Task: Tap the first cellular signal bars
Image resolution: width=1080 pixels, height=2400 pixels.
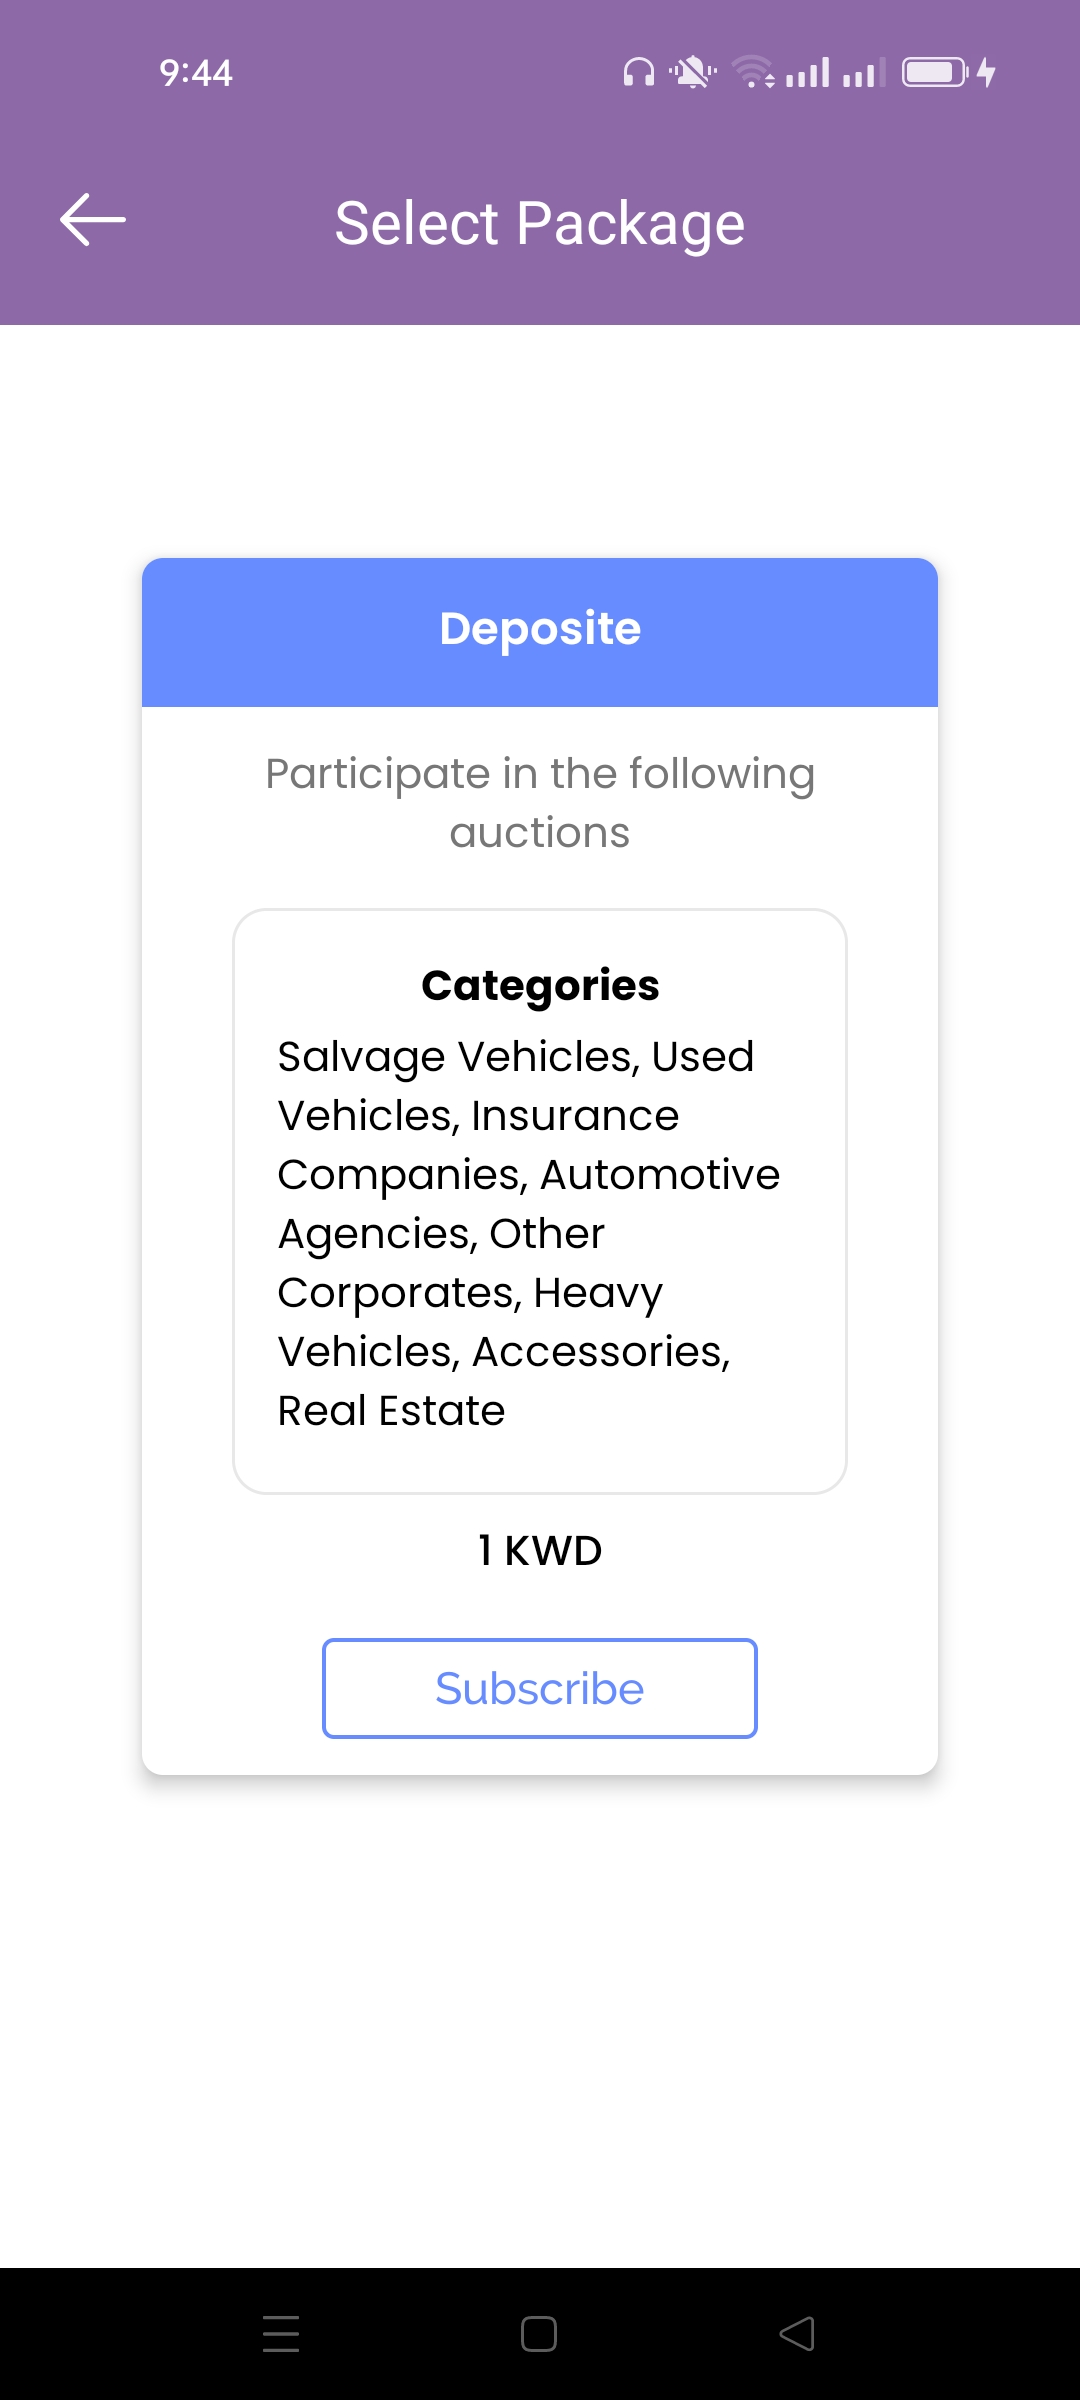Action: [808, 73]
